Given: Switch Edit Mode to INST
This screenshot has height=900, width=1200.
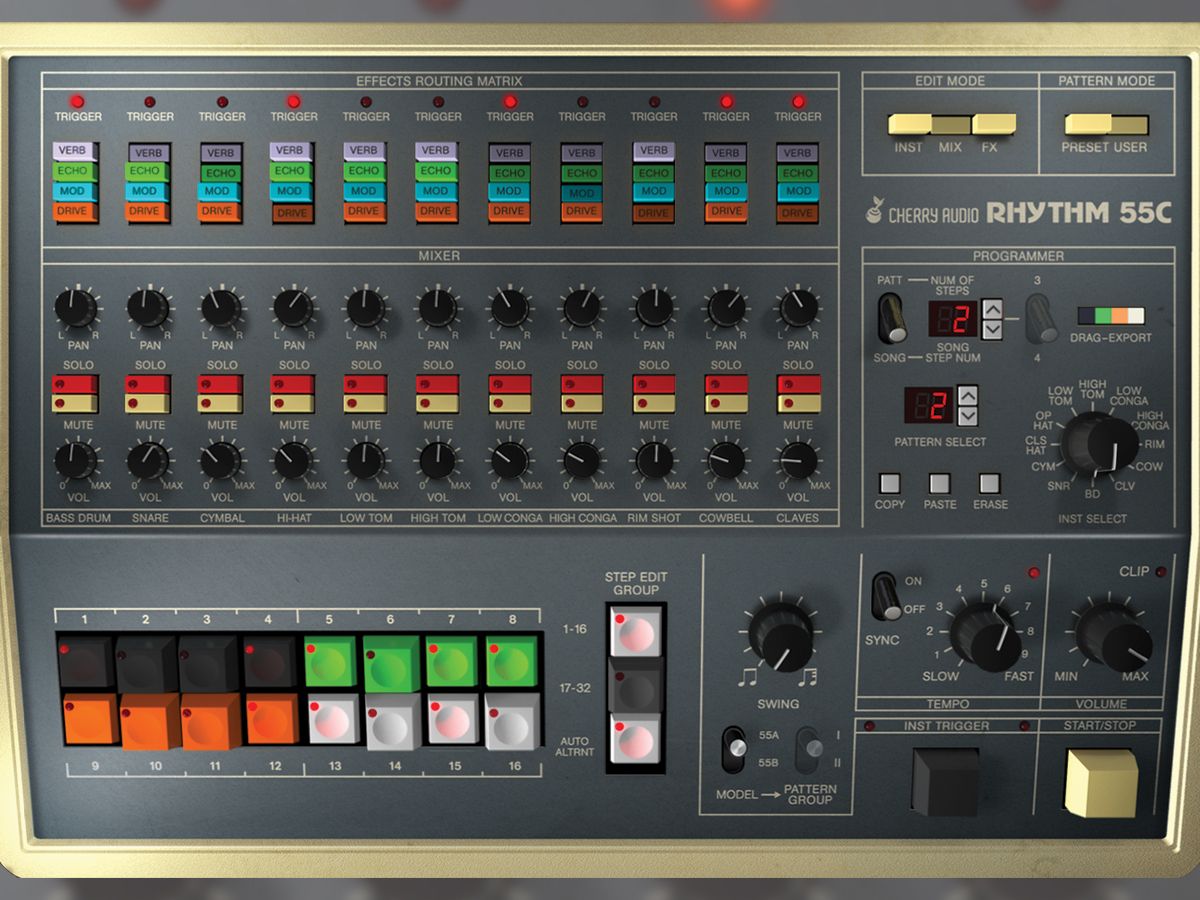Looking at the screenshot, I should pyautogui.click(x=909, y=125).
